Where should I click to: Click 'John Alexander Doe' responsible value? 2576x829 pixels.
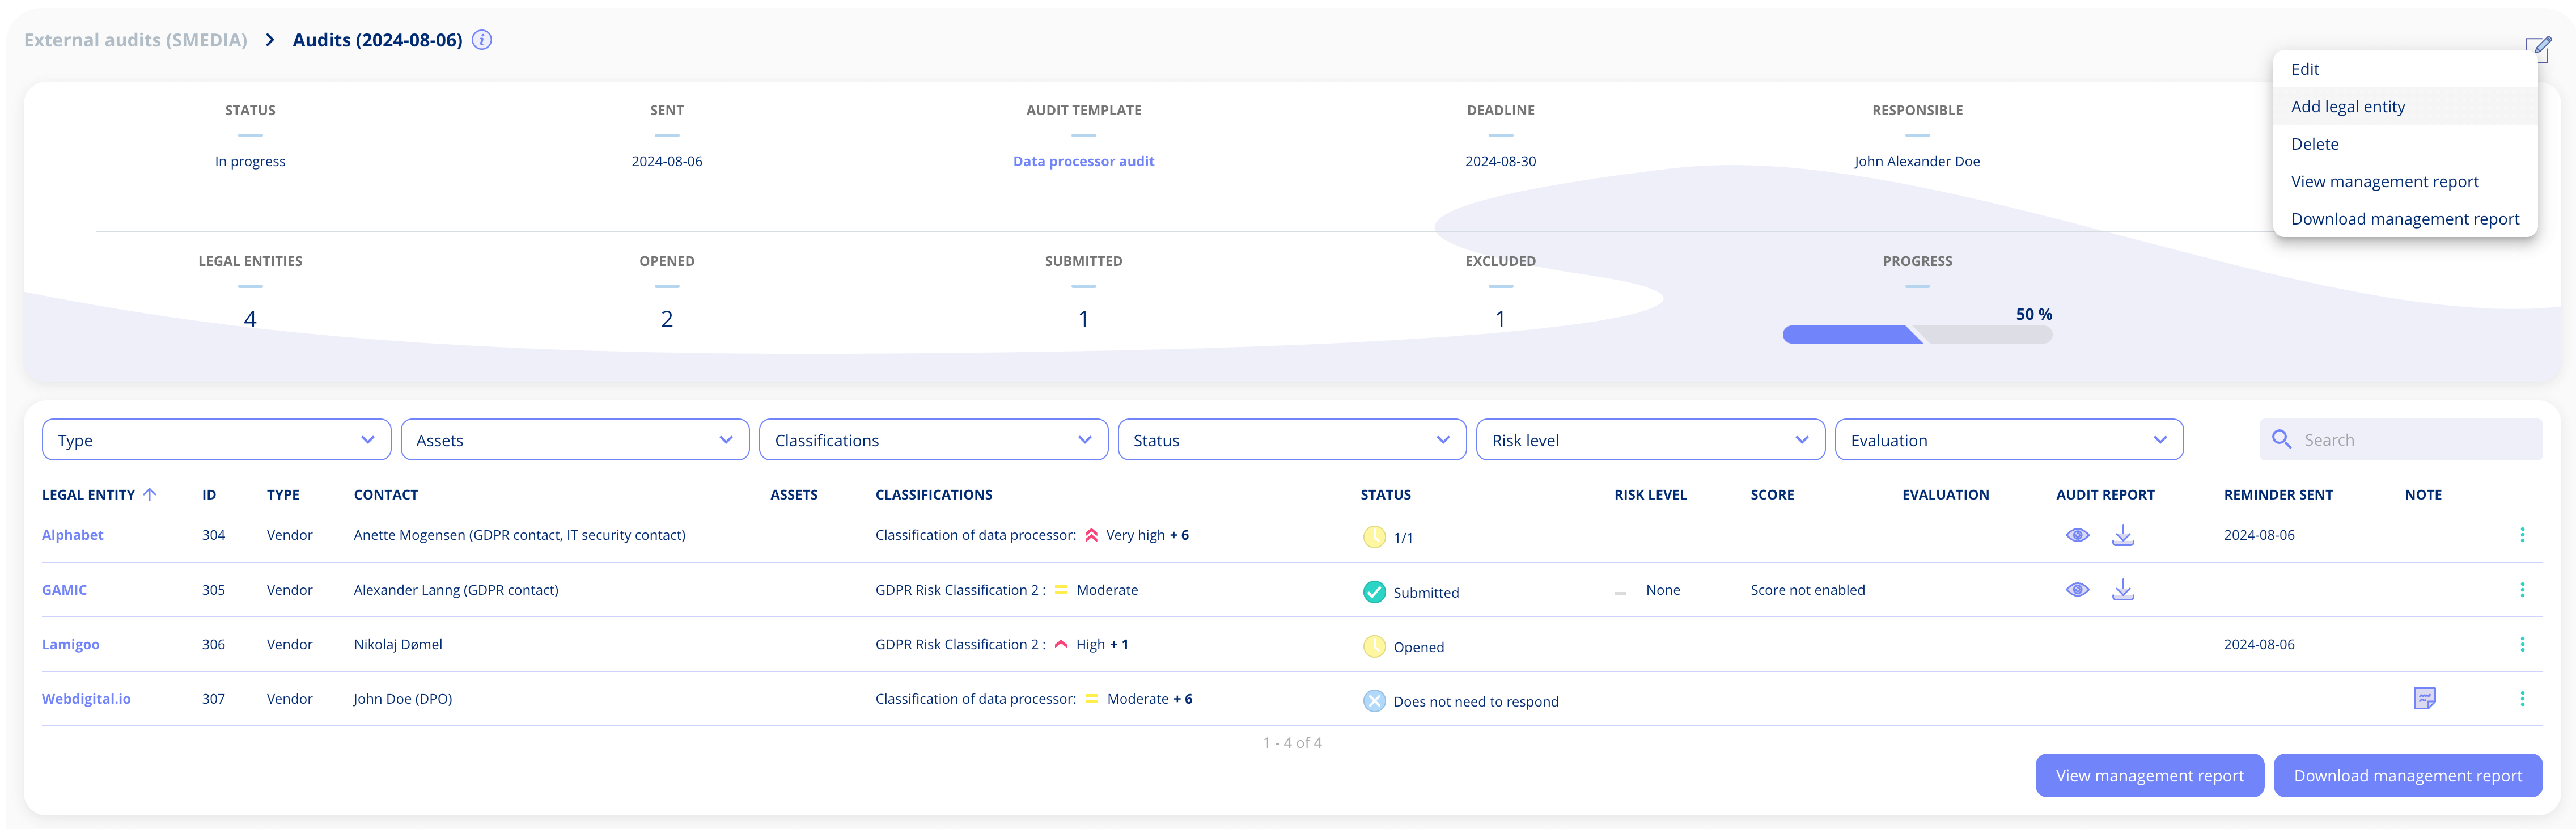click(x=1916, y=161)
